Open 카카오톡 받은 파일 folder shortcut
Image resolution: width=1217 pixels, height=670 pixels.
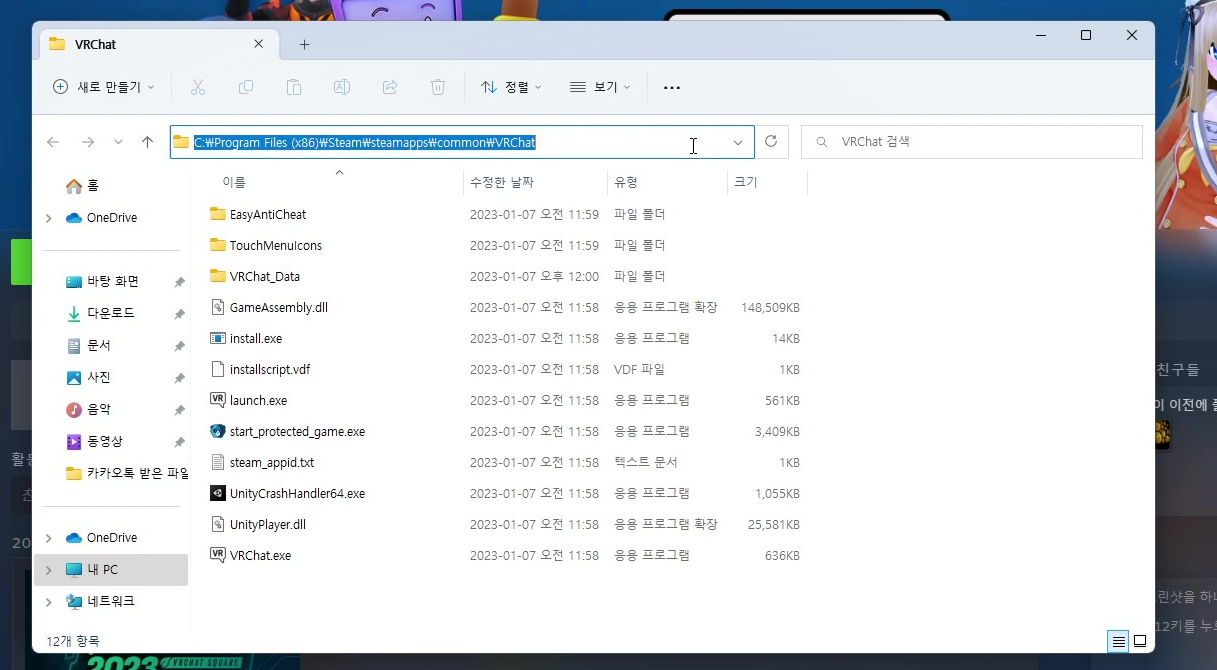(x=126, y=474)
